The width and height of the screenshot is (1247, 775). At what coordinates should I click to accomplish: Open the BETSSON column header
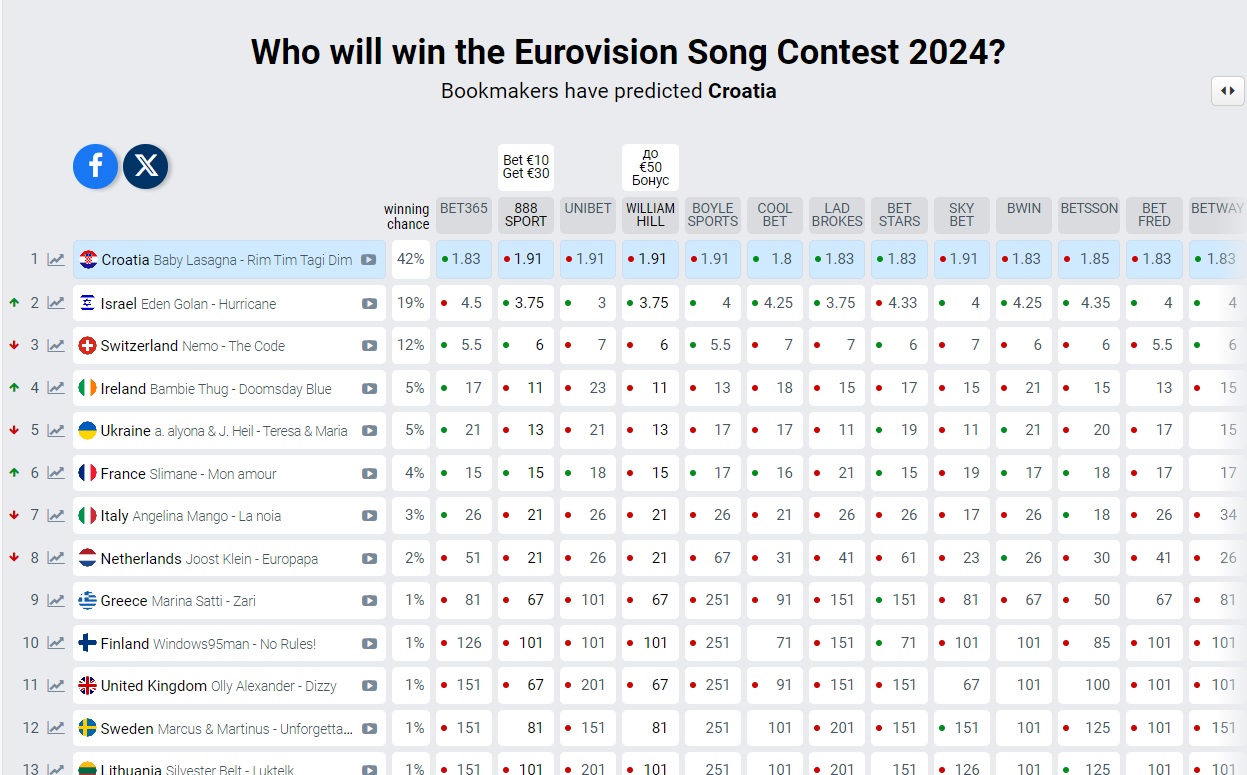(x=1088, y=210)
